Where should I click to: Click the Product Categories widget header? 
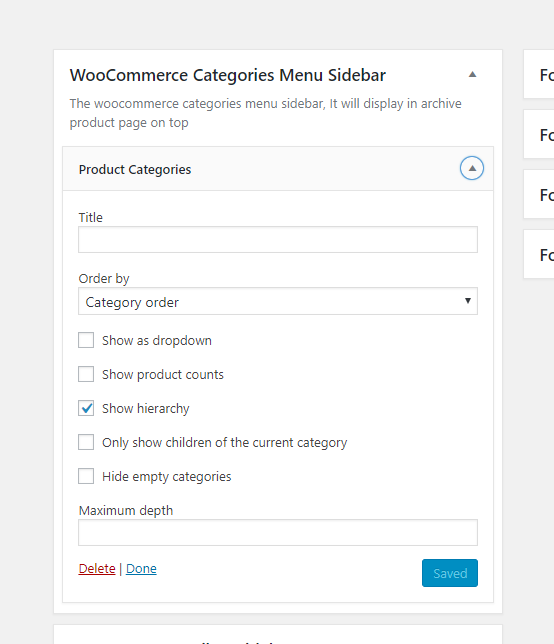pyautogui.click(x=278, y=169)
